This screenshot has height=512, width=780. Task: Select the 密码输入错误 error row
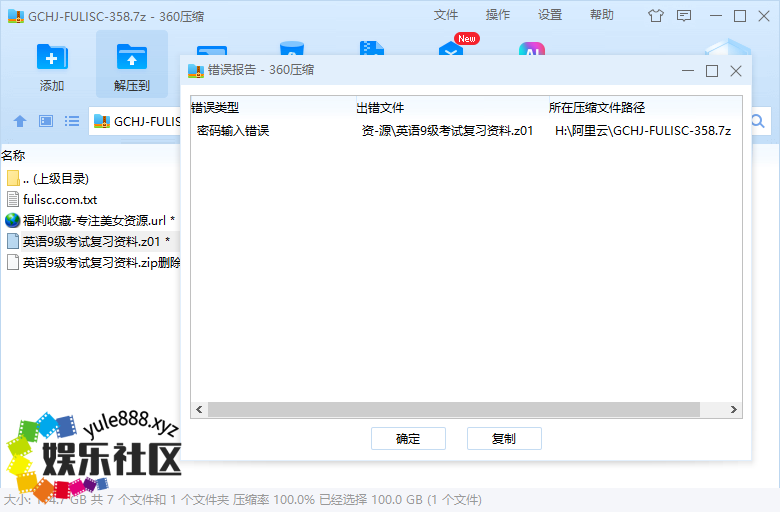point(233,130)
